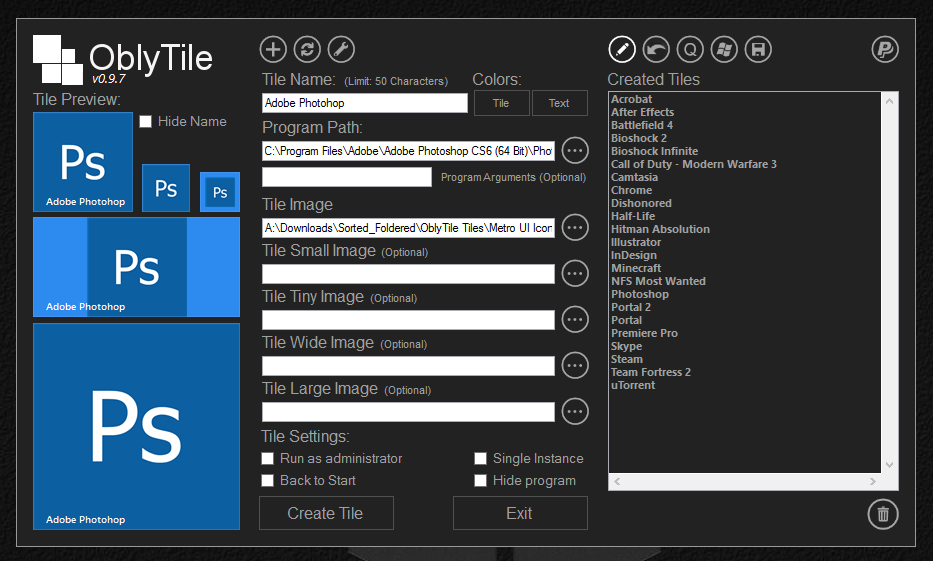Select Bioshock 2 in the list
The height and width of the screenshot is (561, 933).
(x=638, y=138)
